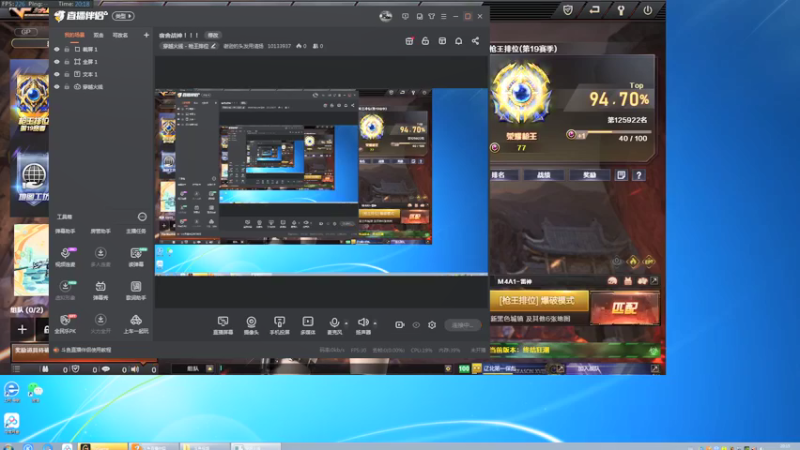Toggle the lock on the 穿越火线 layer
Image resolution: width=800 pixels, height=450 pixels.
pos(67,87)
